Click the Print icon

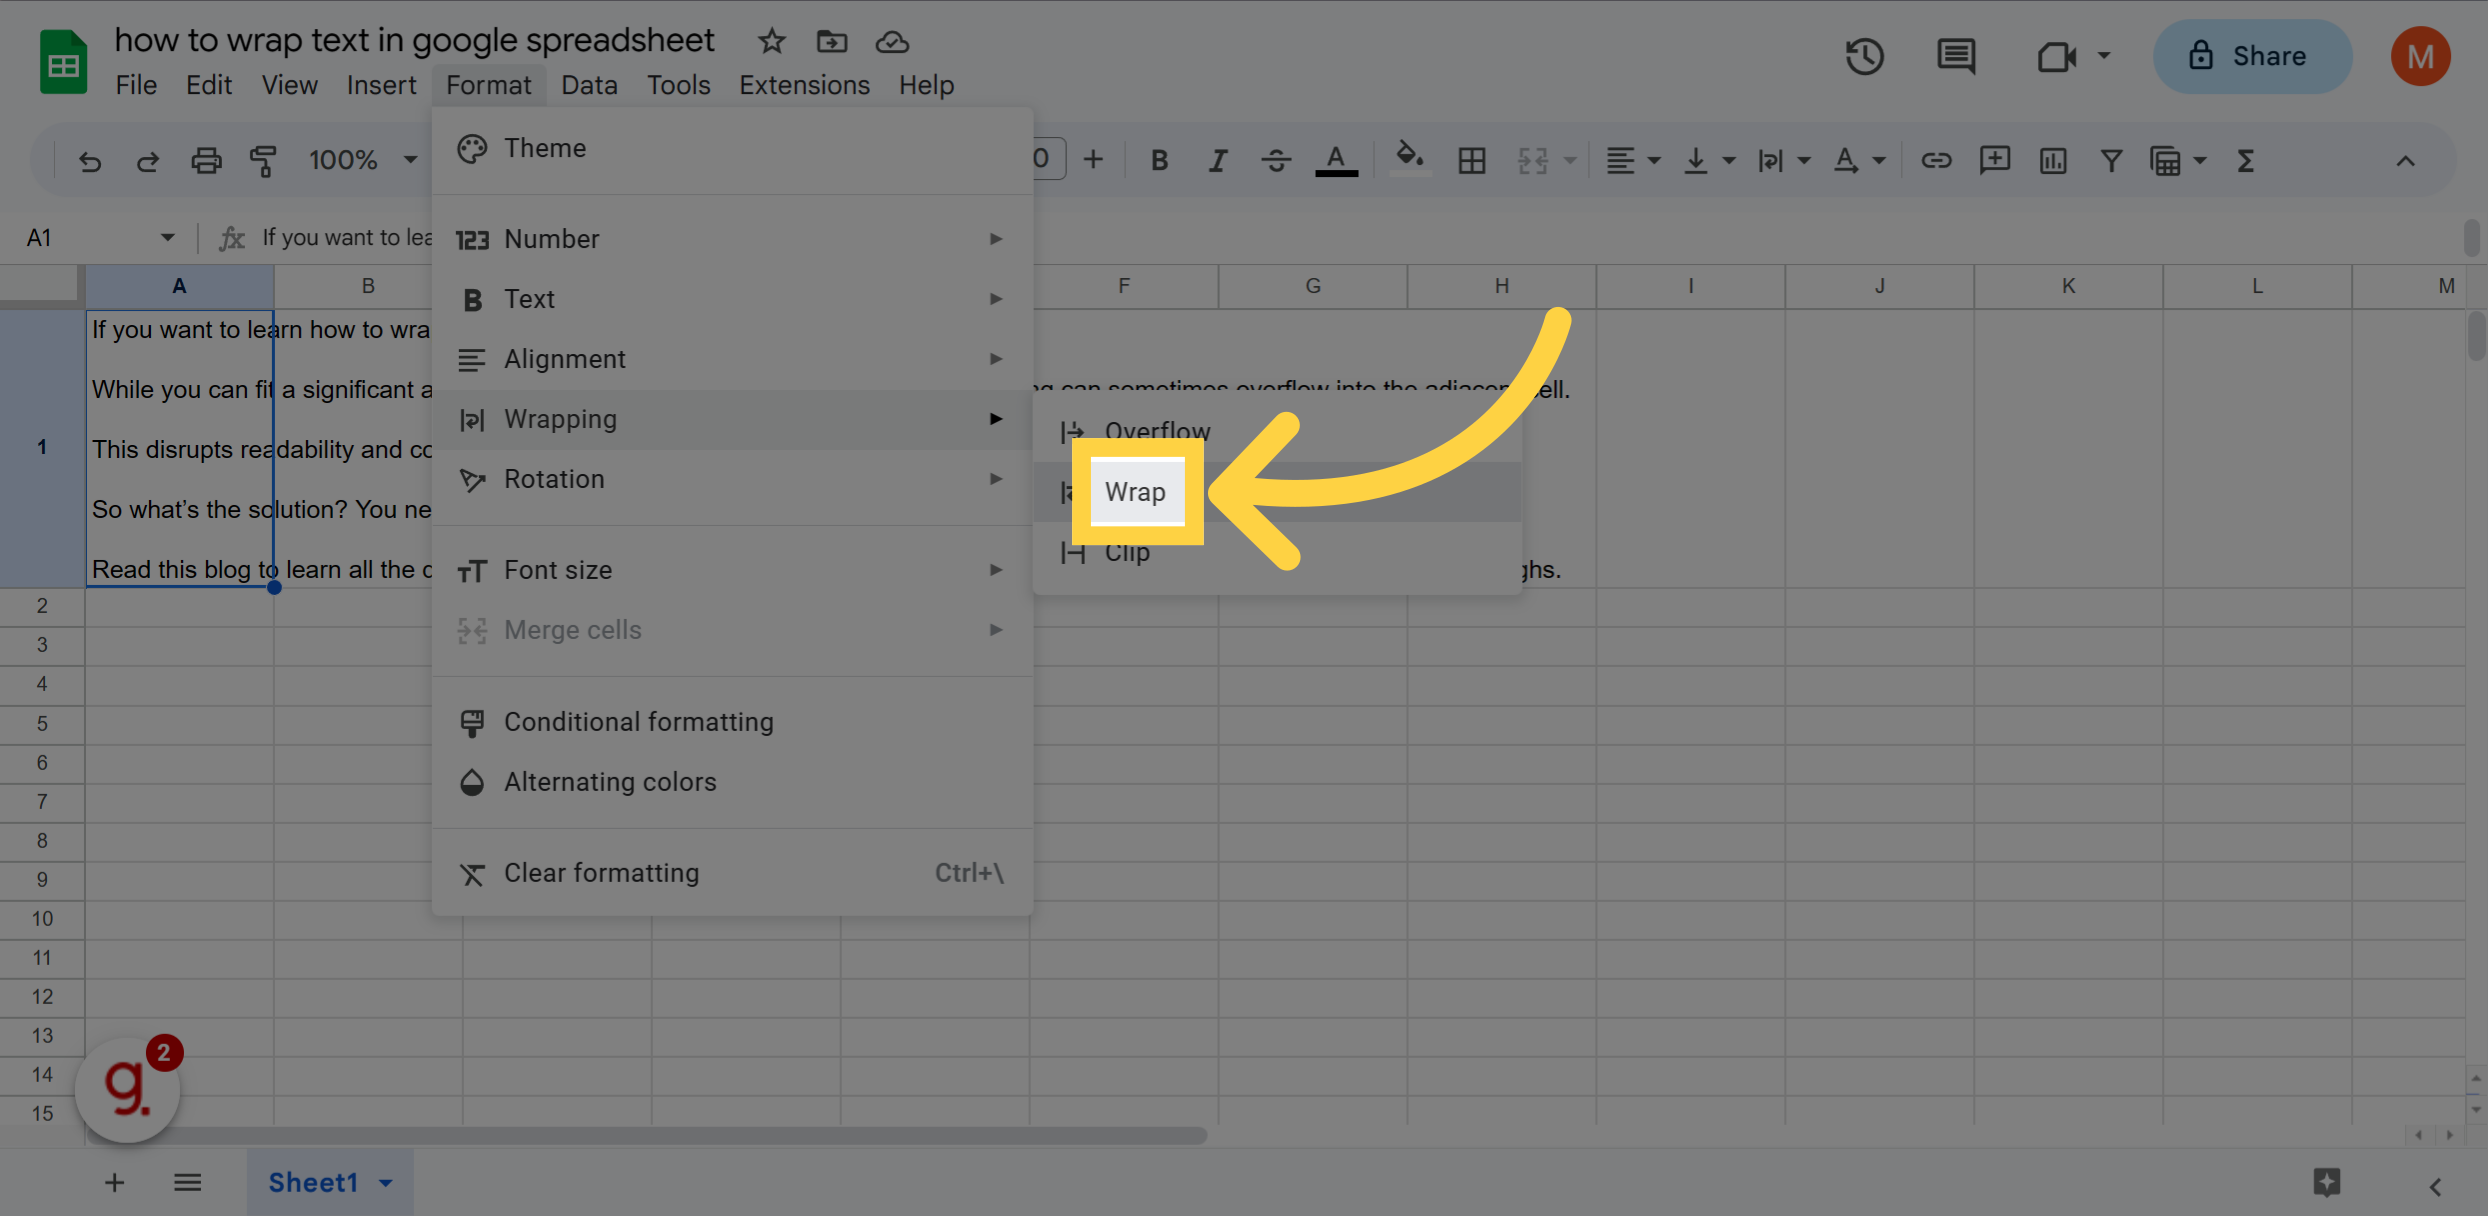coord(206,160)
